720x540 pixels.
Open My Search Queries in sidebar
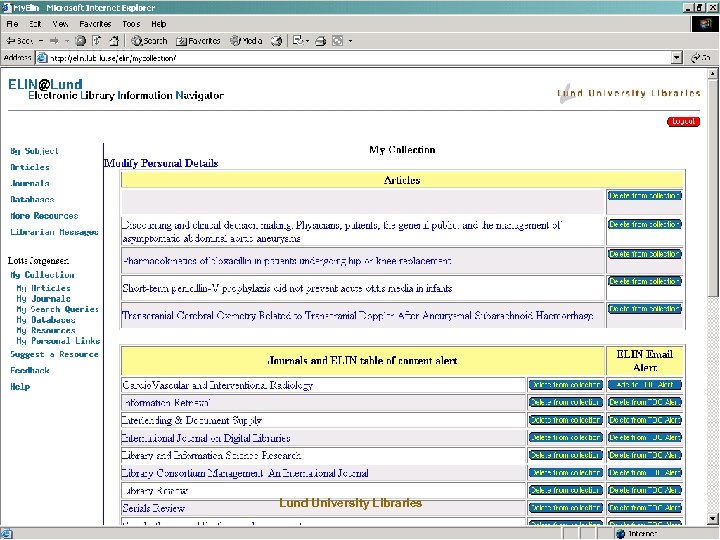coord(57,309)
